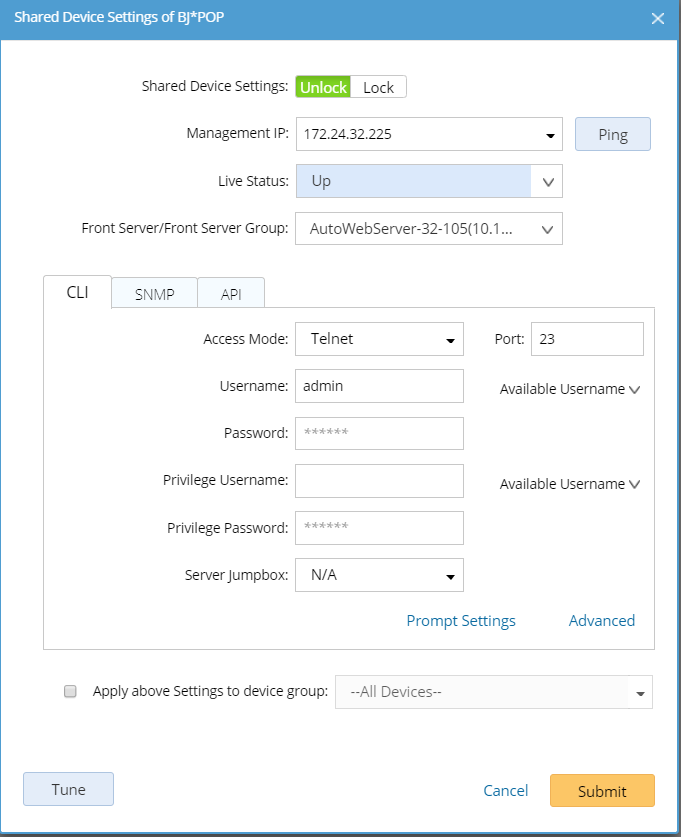Open the Front Server Group dropdown

(x=547, y=229)
